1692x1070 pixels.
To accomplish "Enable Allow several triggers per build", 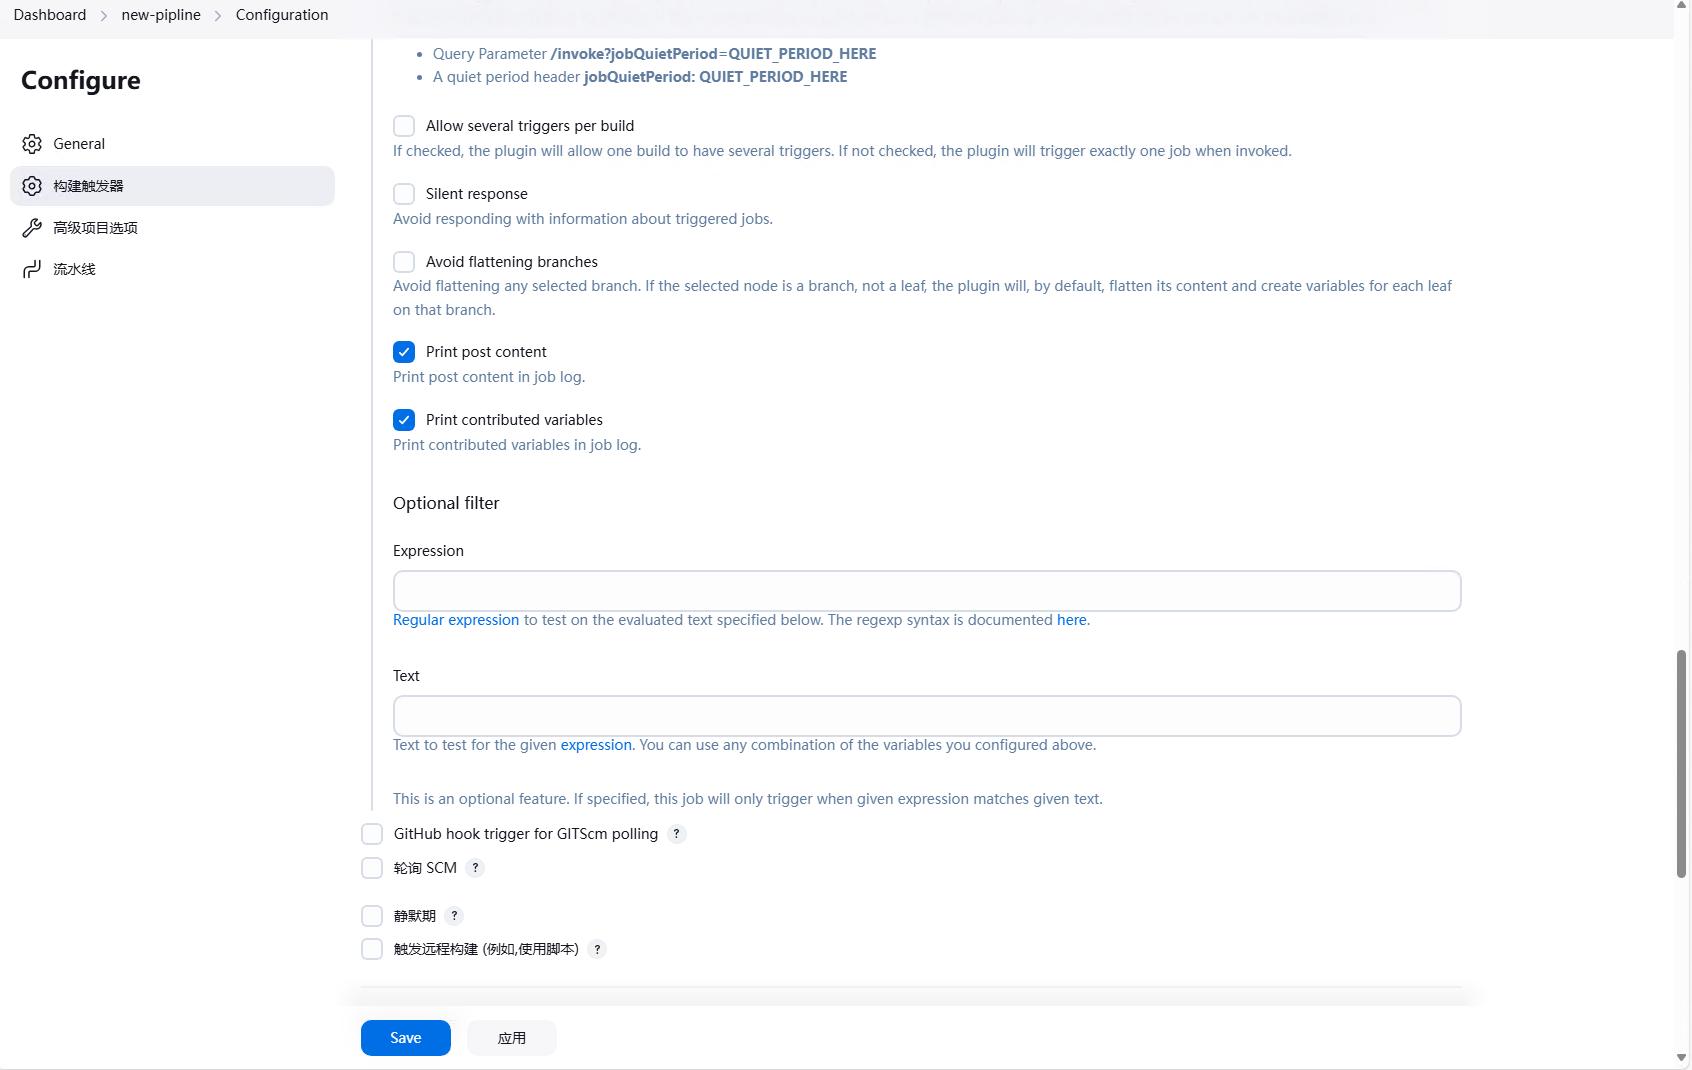I will 404,126.
